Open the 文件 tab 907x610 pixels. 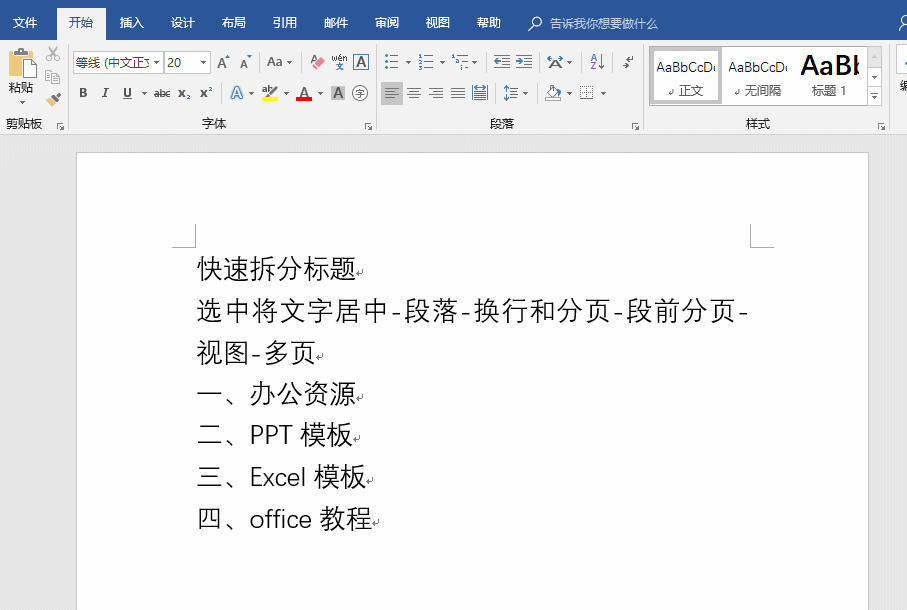pyautogui.click(x=25, y=23)
